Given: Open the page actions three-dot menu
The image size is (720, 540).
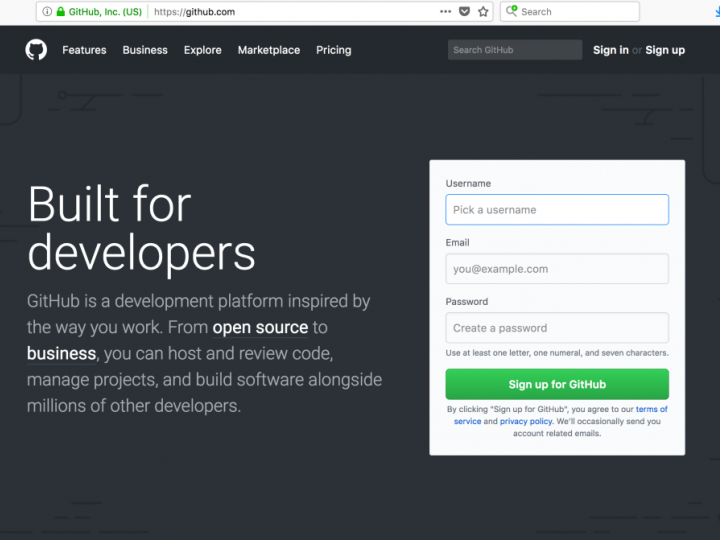Looking at the screenshot, I should (x=445, y=11).
